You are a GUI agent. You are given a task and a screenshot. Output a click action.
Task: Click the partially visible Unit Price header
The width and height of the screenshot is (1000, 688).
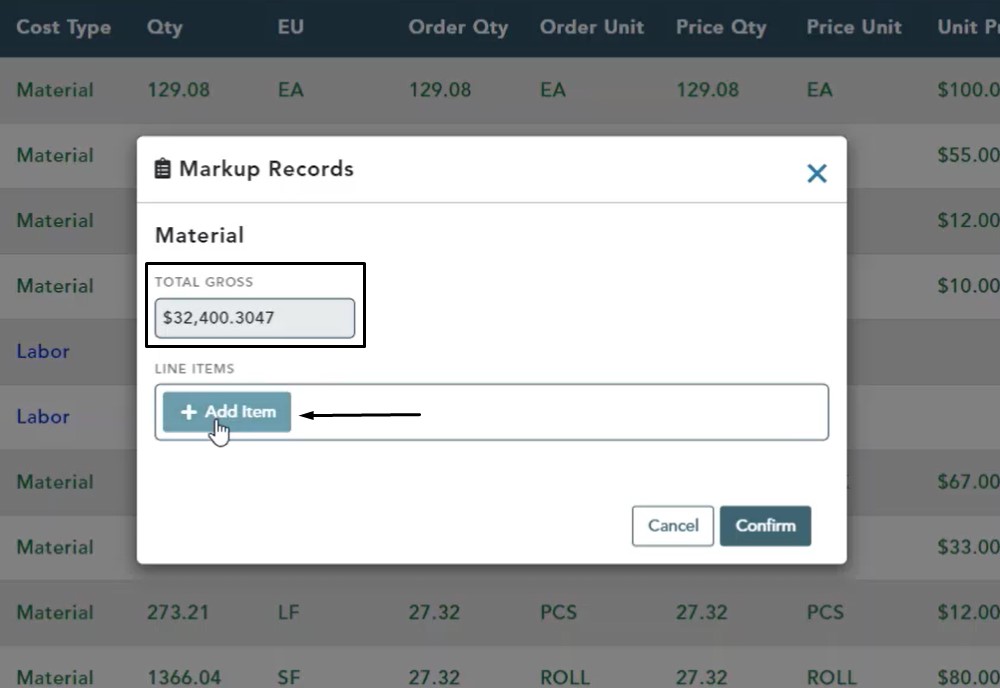coord(967,27)
